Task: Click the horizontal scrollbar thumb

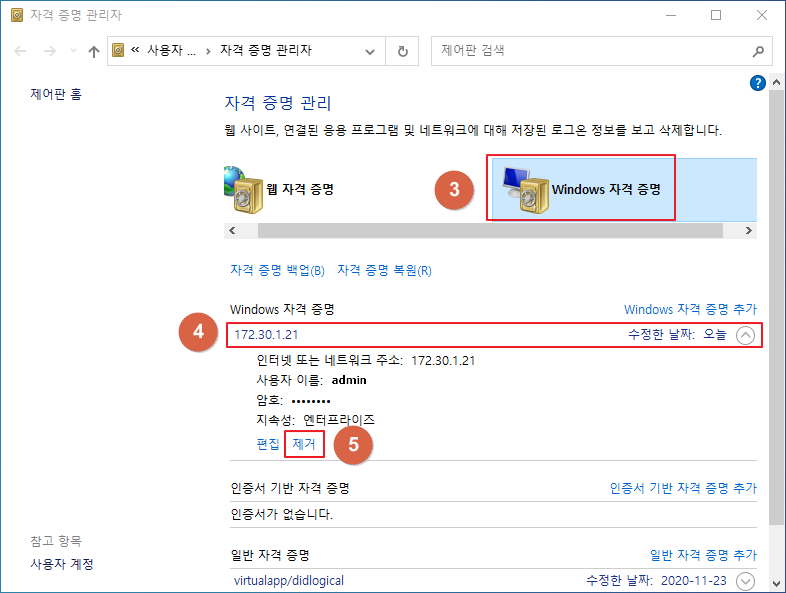Action: point(490,231)
